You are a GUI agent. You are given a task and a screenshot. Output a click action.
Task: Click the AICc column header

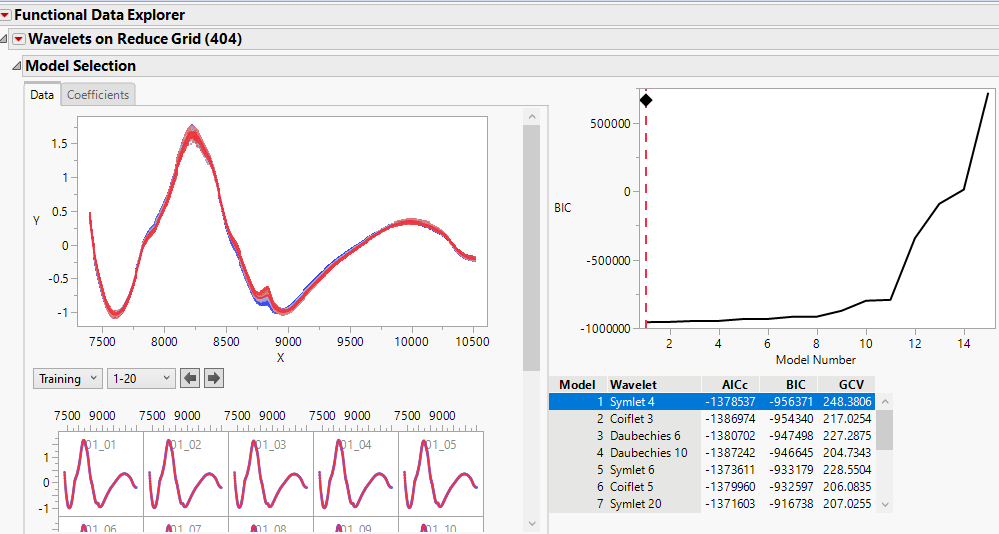coord(730,385)
